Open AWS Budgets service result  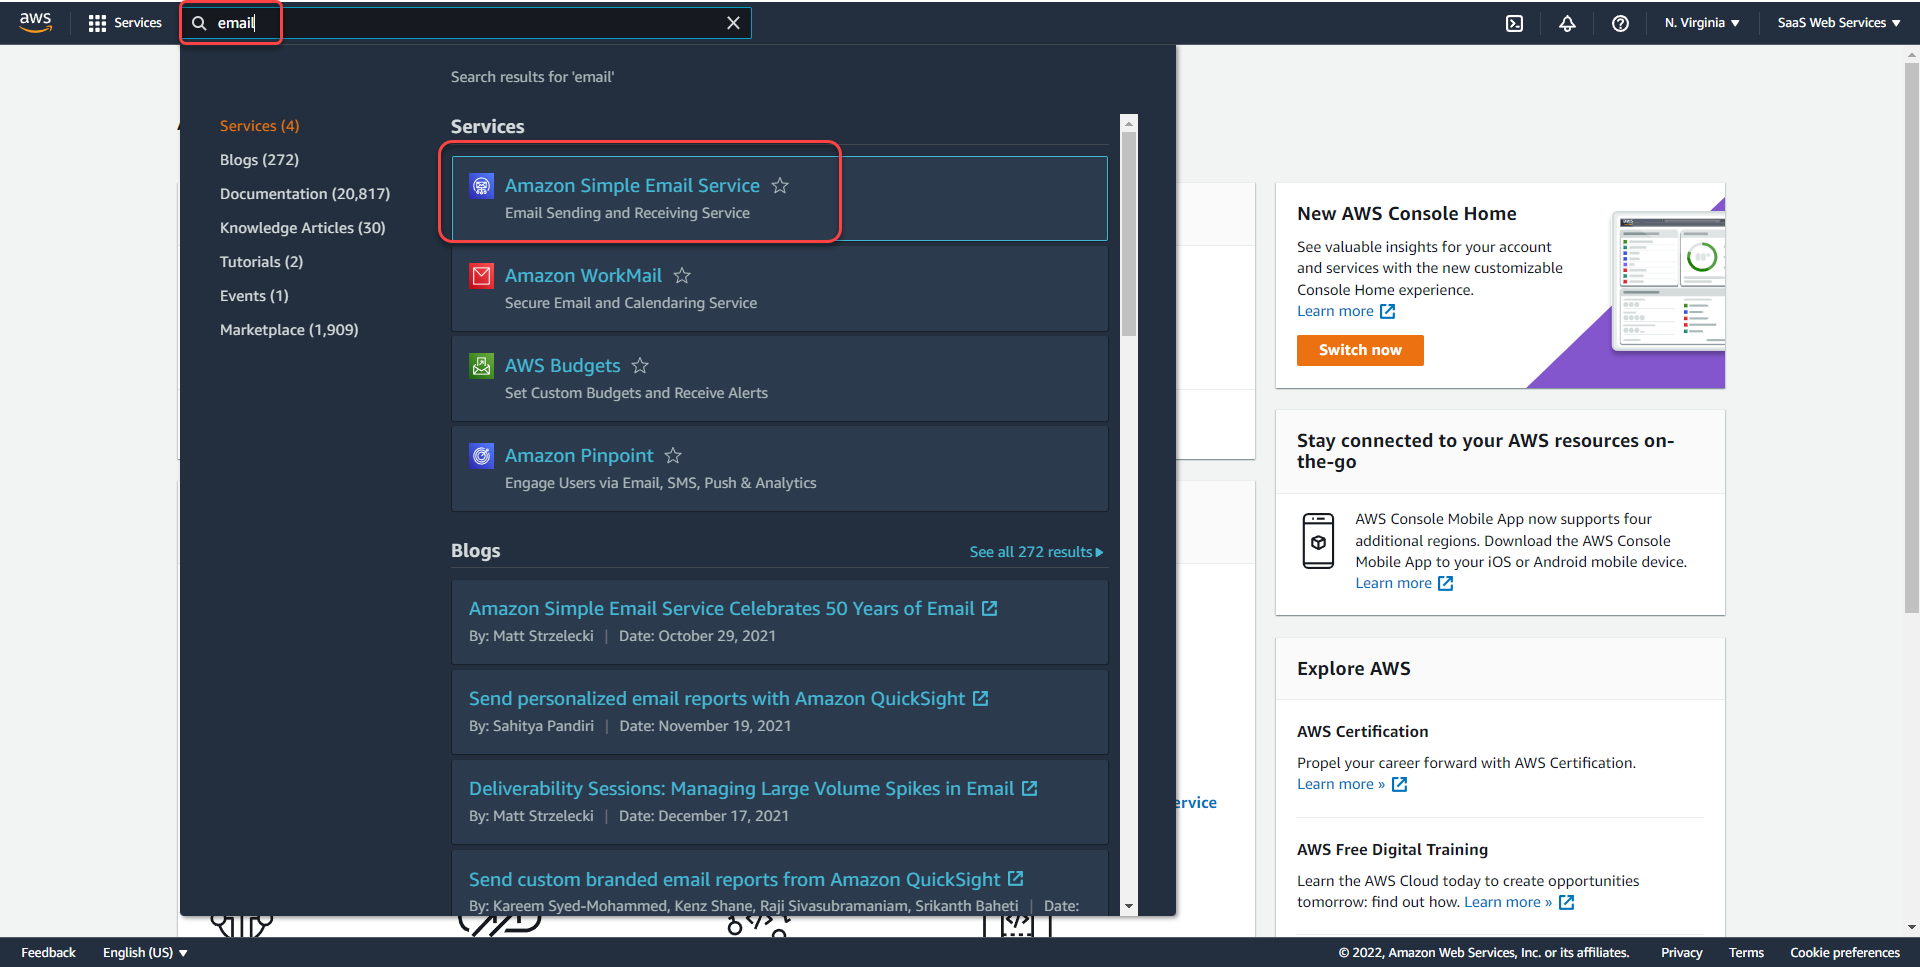(x=562, y=366)
